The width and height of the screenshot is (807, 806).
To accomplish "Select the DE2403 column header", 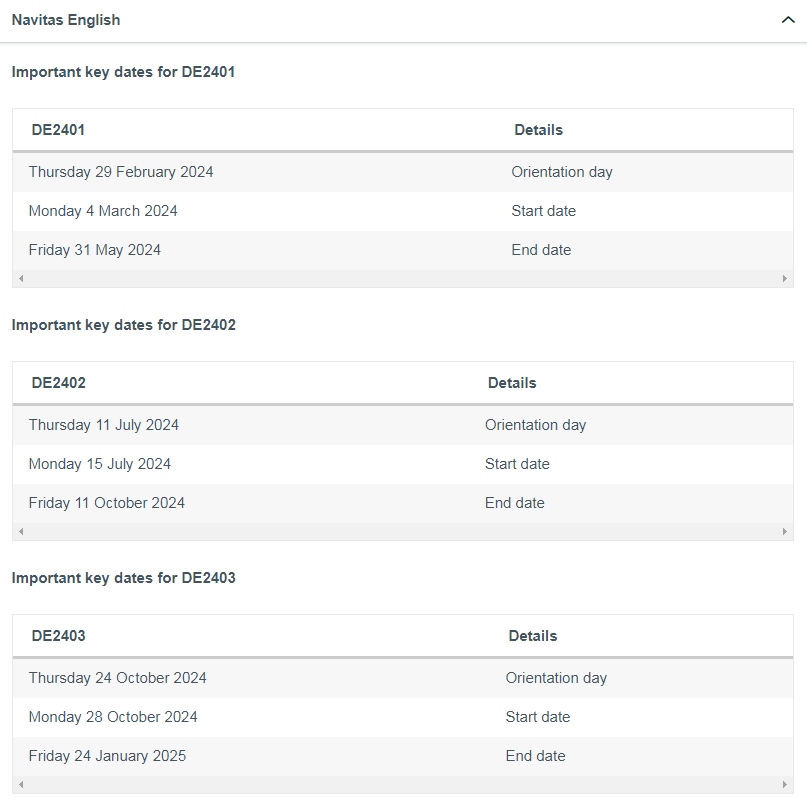I will click(x=58, y=636).
